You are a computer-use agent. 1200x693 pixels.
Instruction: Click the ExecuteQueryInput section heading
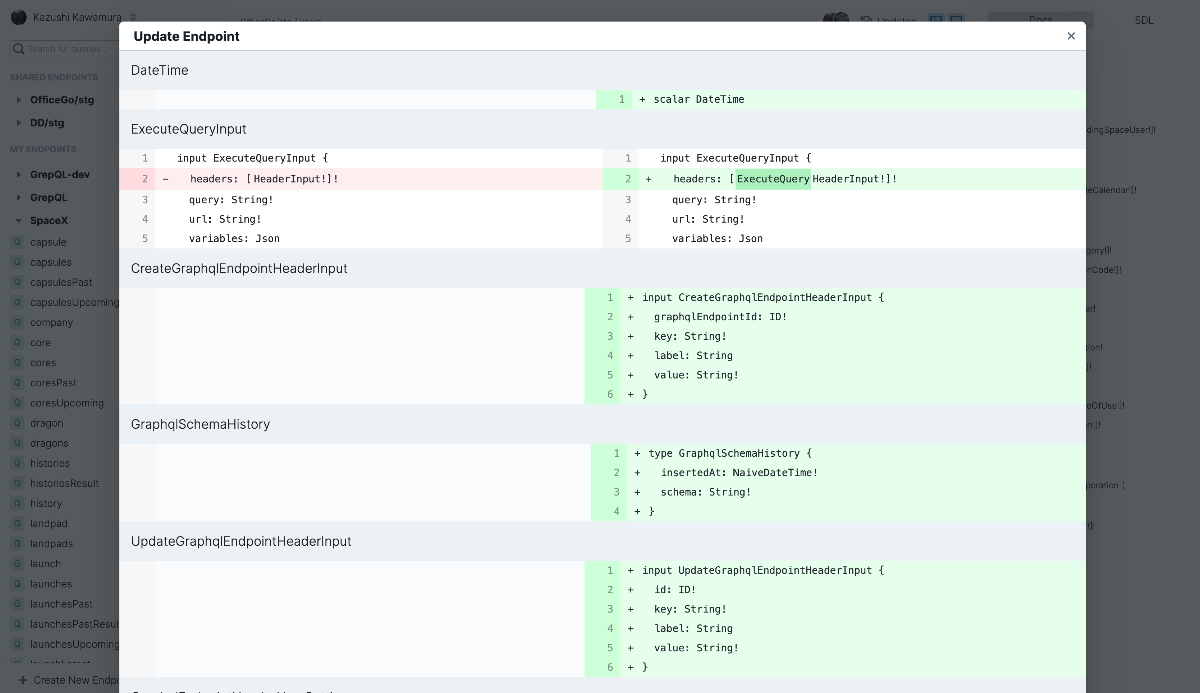coord(189,129)
